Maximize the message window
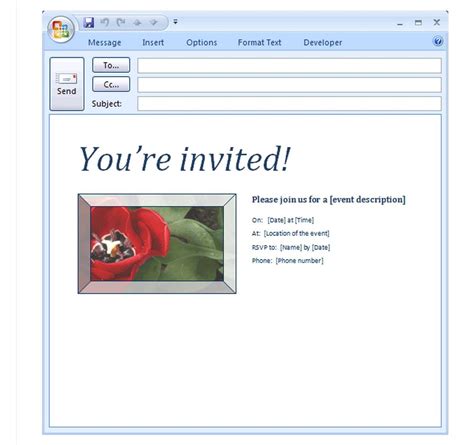 (418, 23)
